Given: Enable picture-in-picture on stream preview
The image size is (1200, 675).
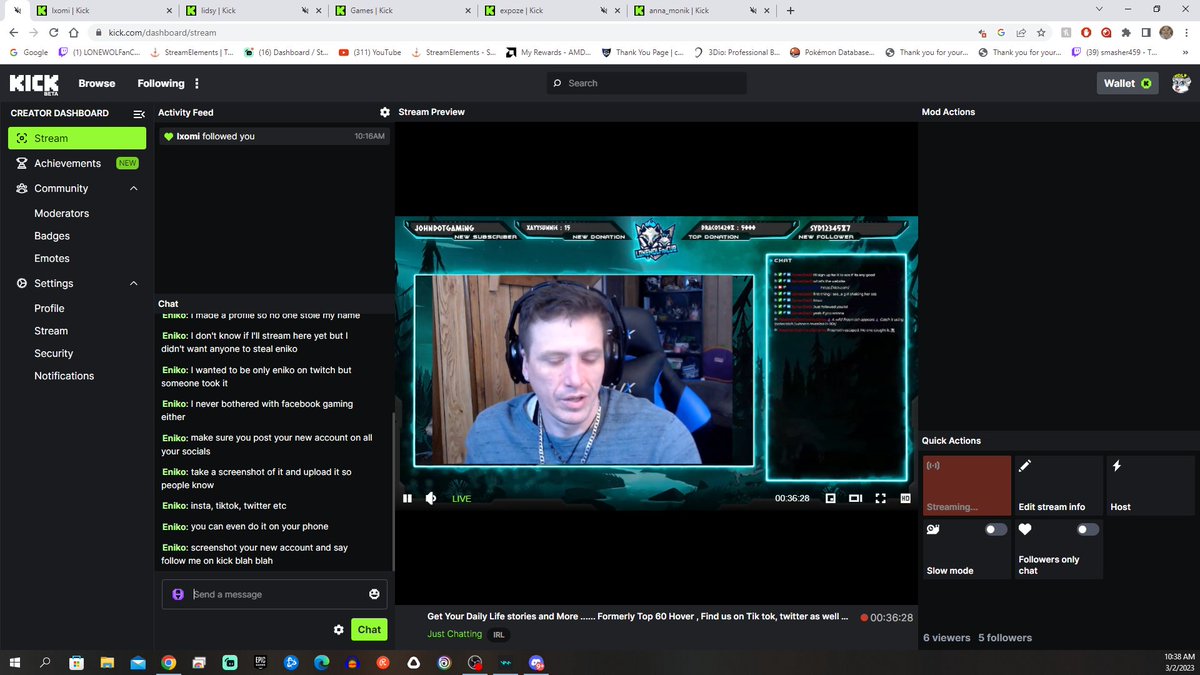Looking at the screenshot, I should 830,498.
